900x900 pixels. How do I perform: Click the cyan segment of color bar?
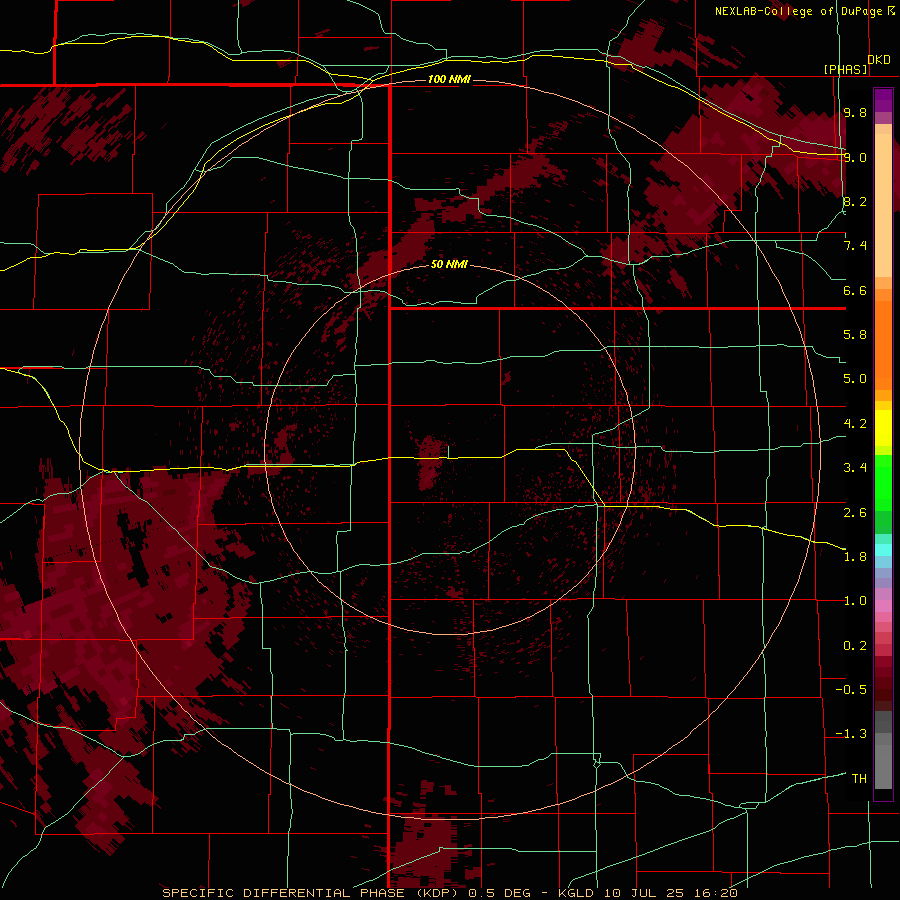(x=883, y=549)
